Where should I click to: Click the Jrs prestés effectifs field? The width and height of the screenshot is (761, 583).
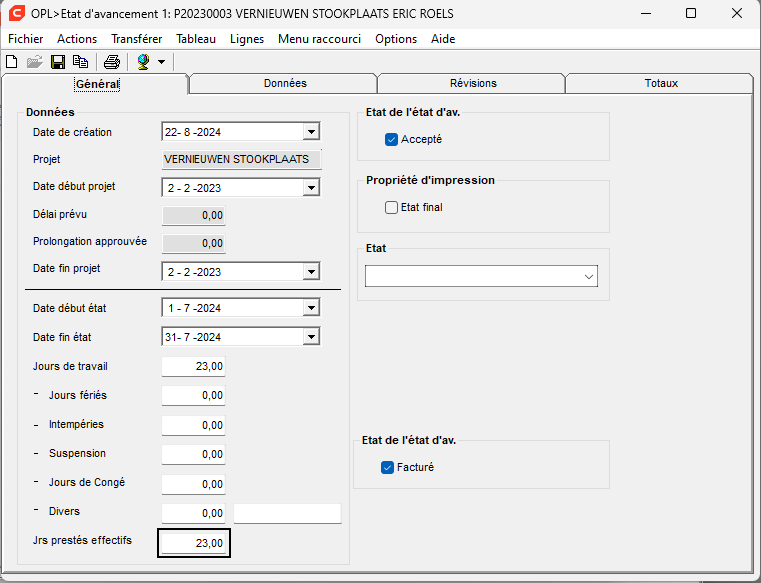pyautogui.click(x=194, y=543)
